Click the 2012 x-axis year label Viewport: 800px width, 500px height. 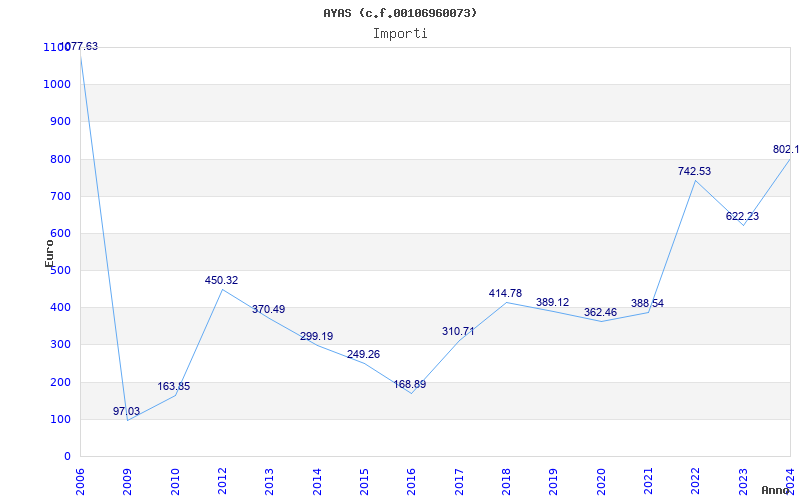[222, 482]
